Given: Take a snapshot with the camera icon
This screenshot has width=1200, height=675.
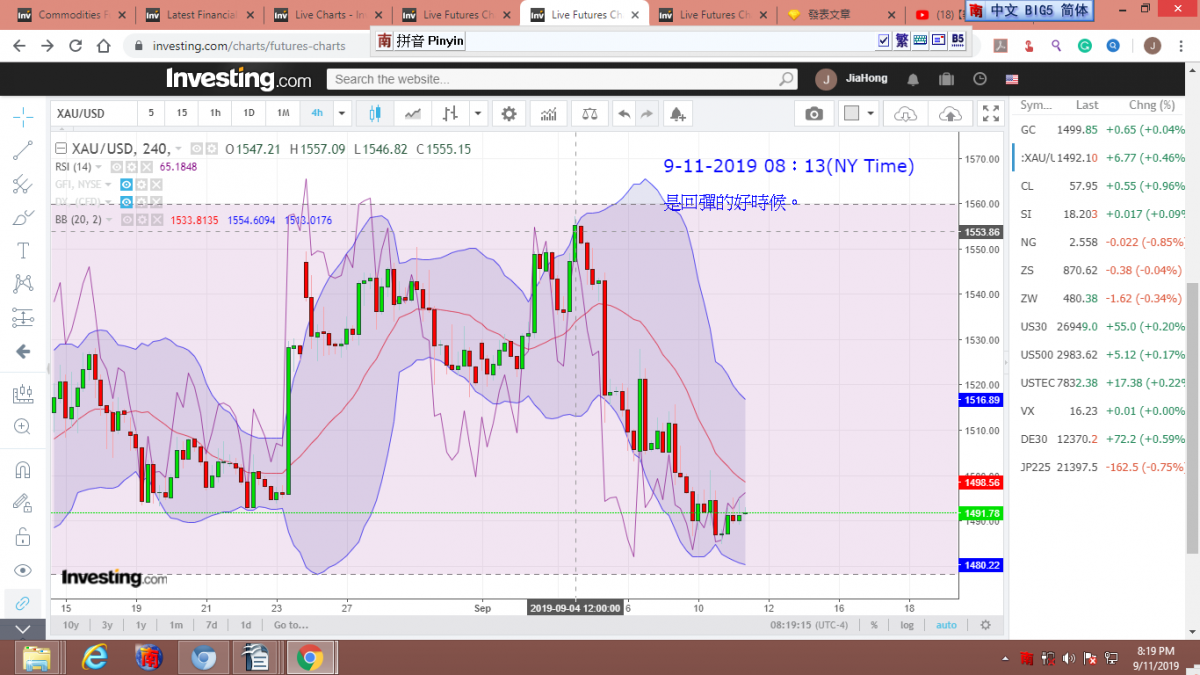Looking at the screenshot, I should 814,114.
